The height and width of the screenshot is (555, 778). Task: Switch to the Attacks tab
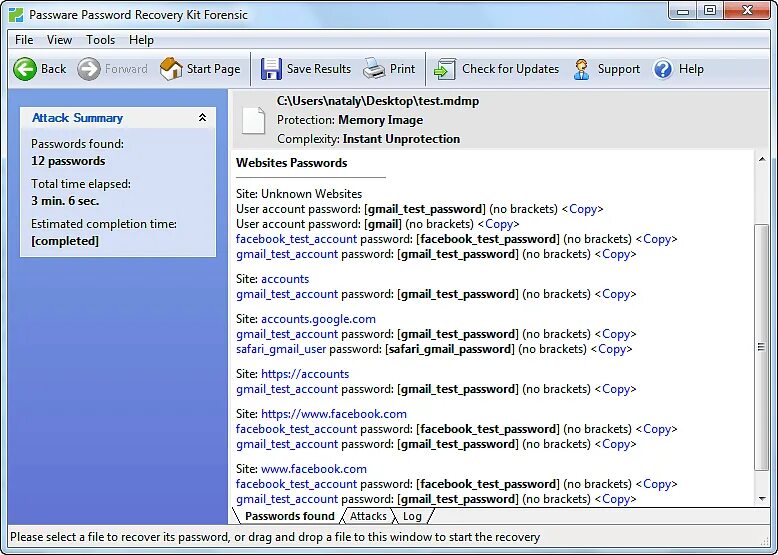point(368,516)
